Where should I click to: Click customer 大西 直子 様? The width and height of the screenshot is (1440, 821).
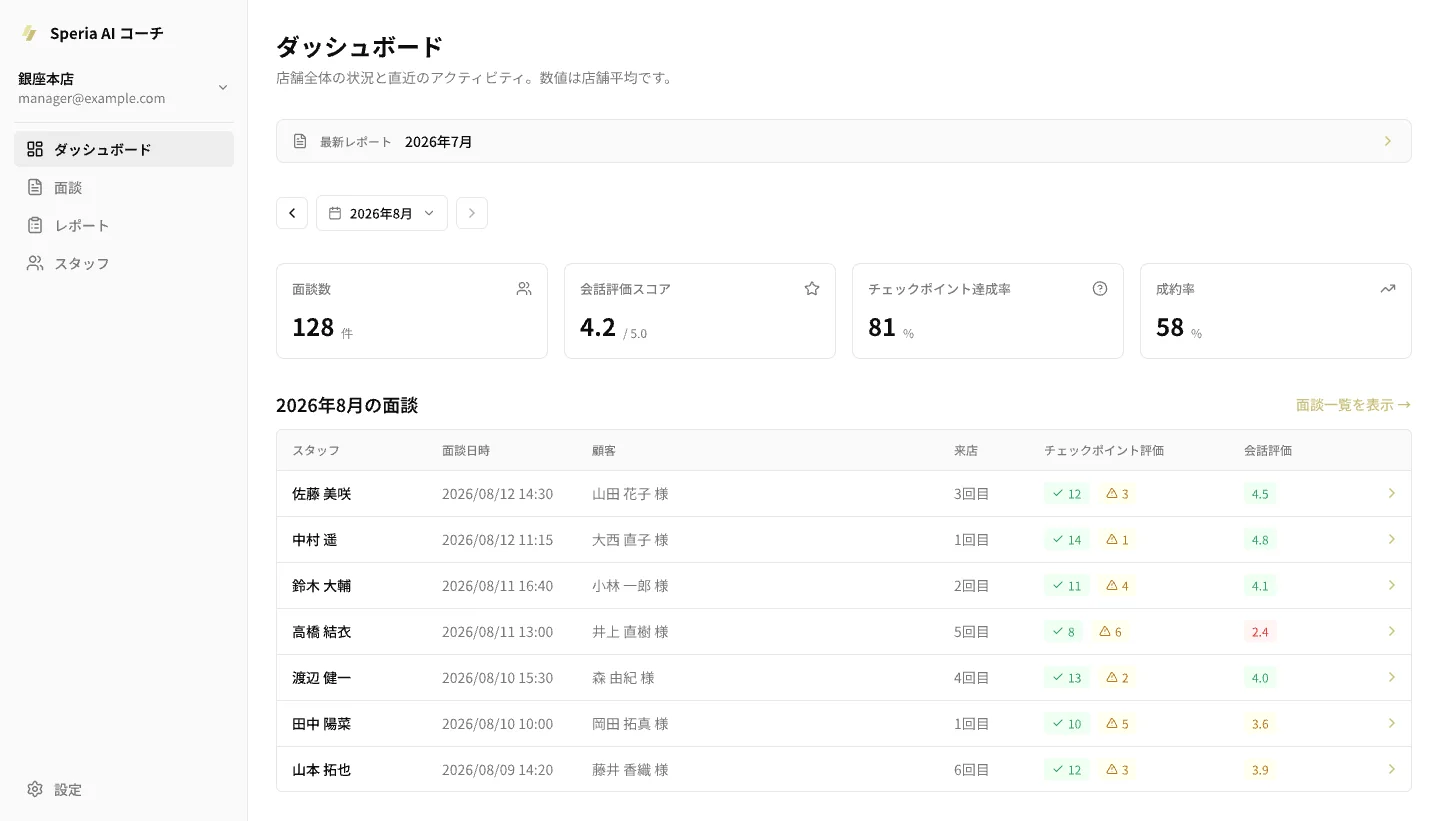pyautogui.click(x=630, y=540)
